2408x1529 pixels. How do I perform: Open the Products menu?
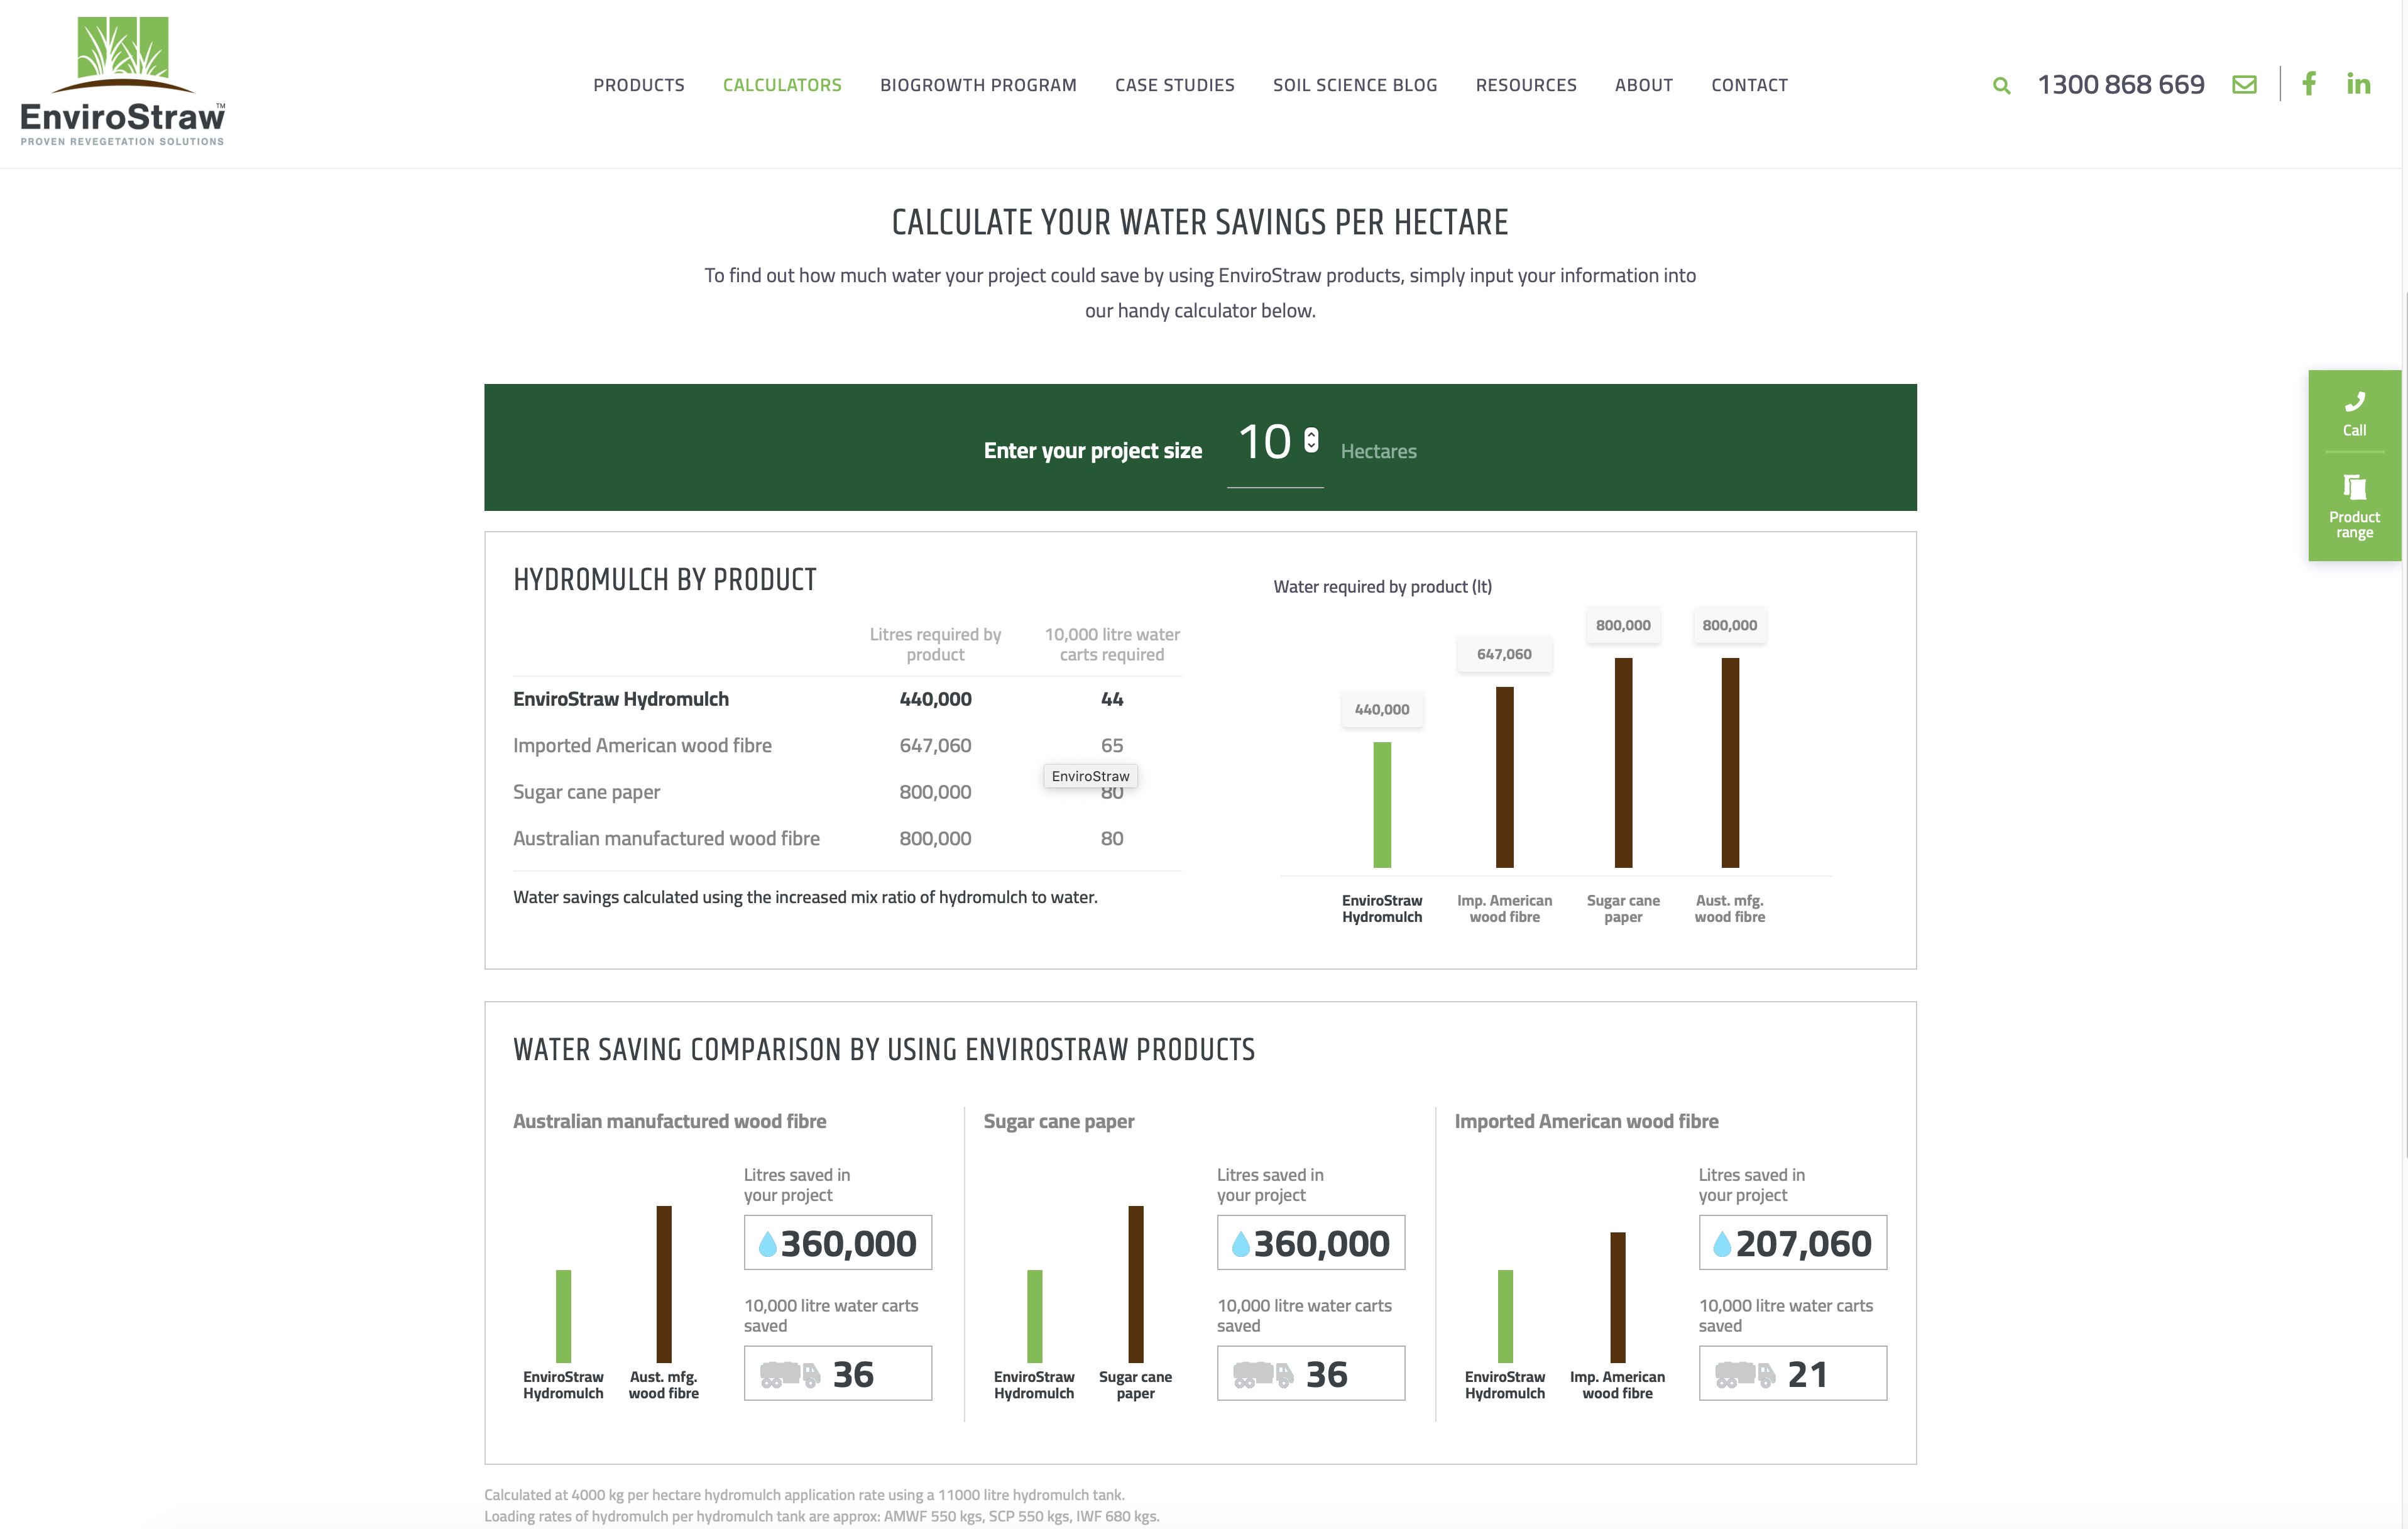click(639, 85)
